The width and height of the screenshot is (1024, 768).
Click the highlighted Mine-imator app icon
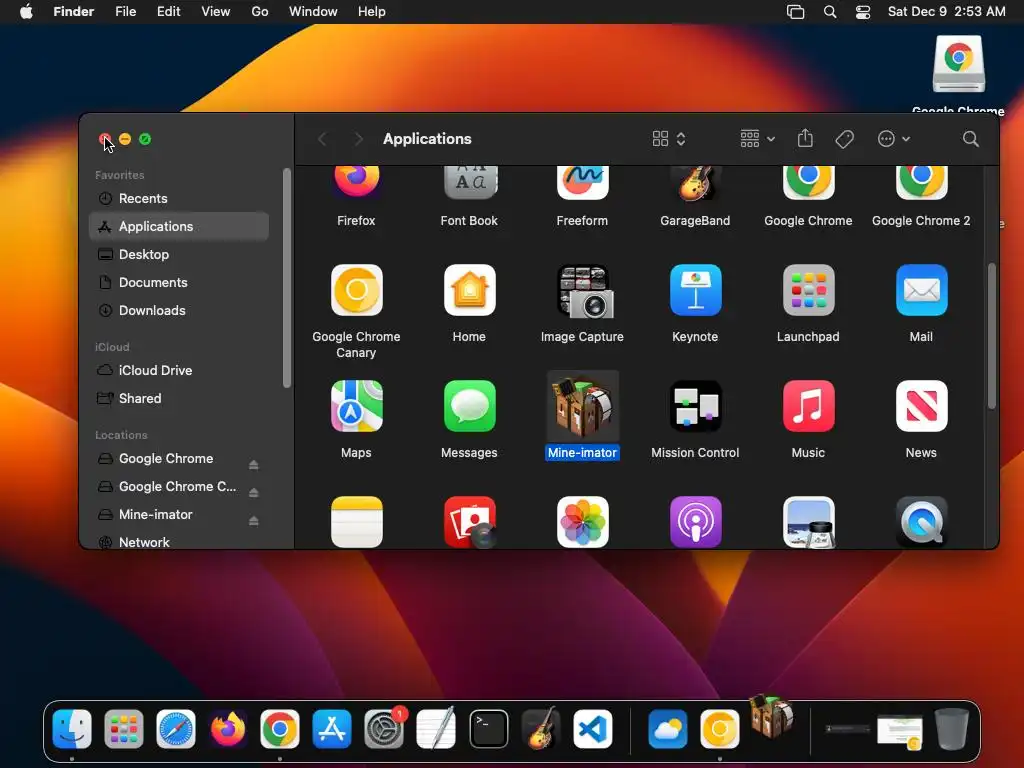tap(582, 406)
